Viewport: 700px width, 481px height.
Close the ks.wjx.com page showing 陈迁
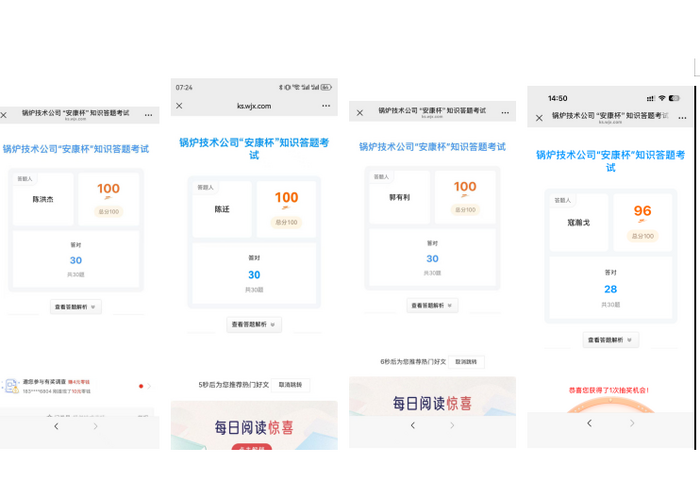[x=180, y=105]
